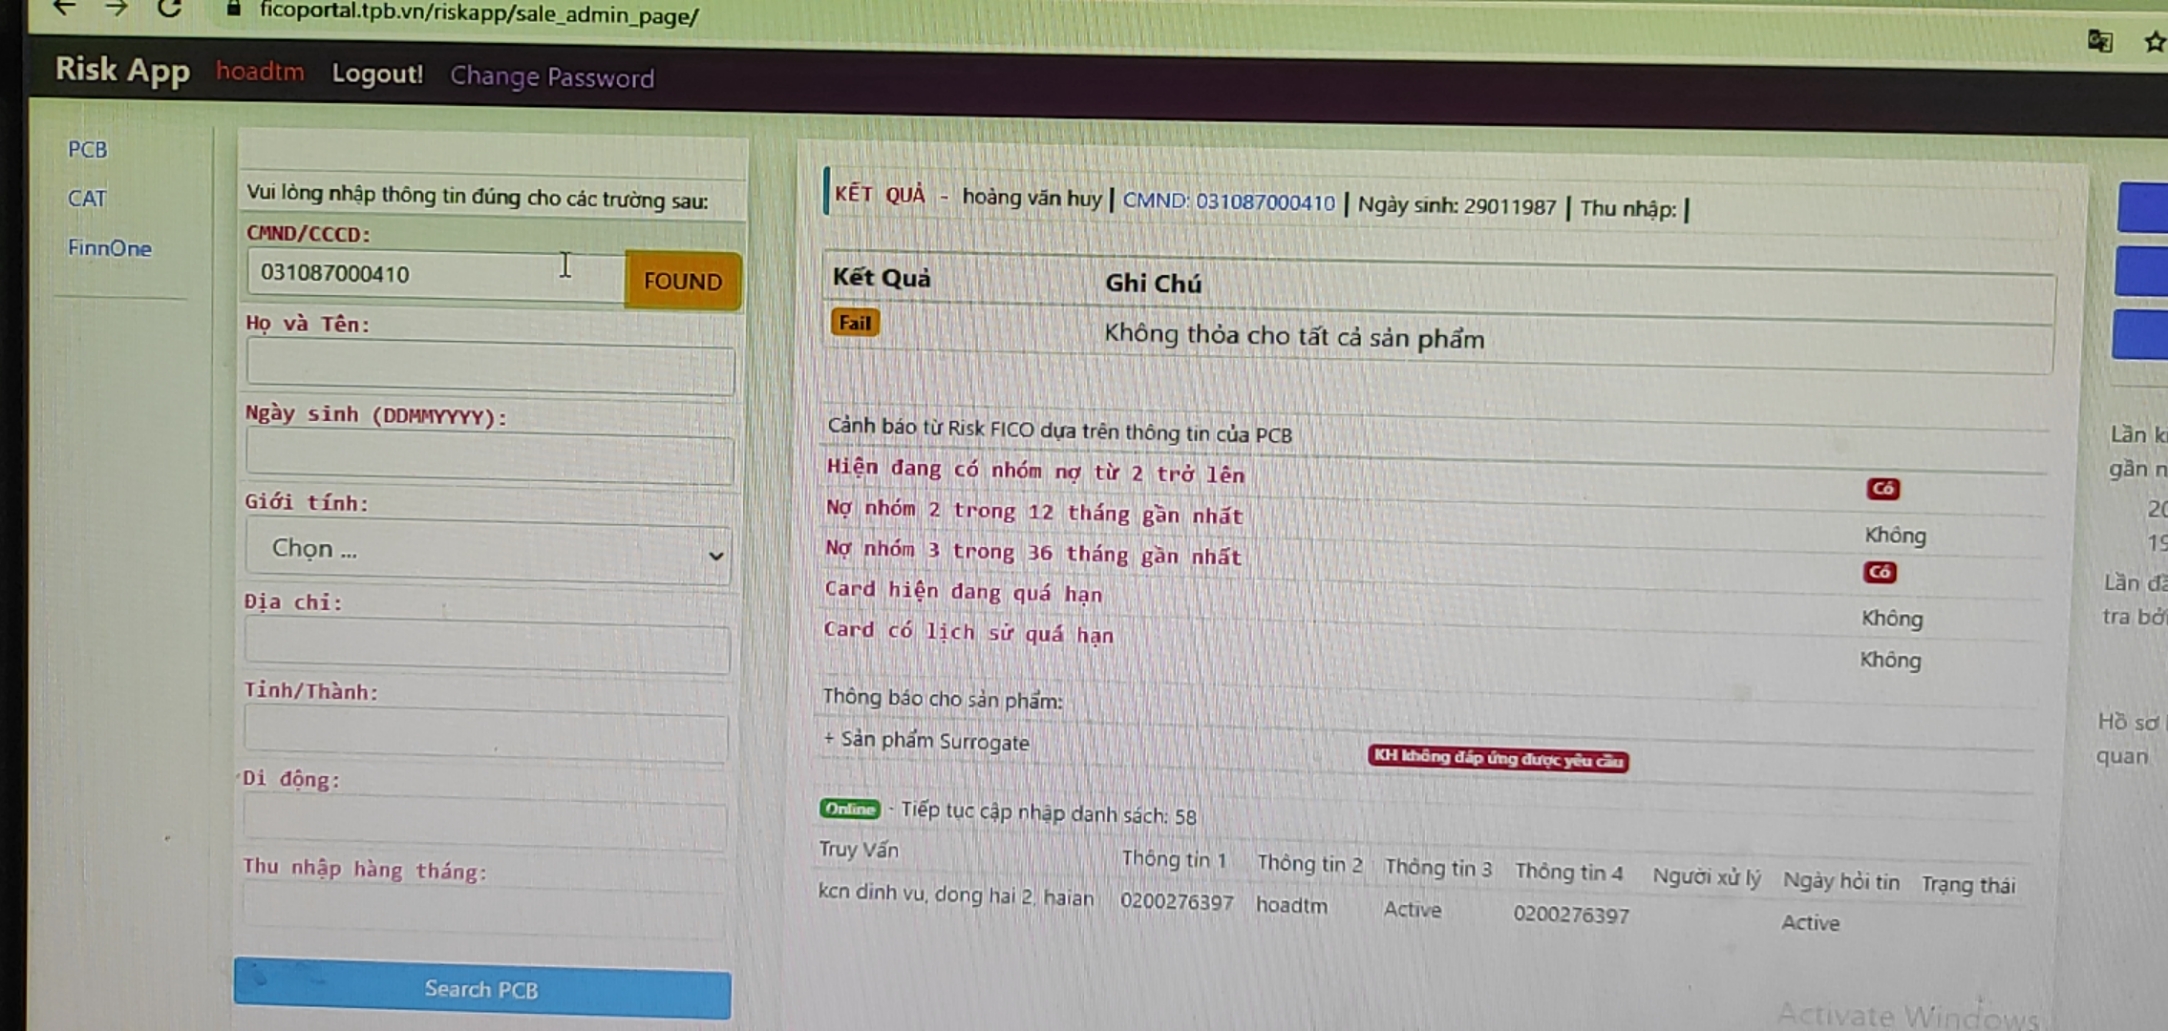Click the Fail result badge
This screenshot has width=2168, height=1031.
pos(855,322)
